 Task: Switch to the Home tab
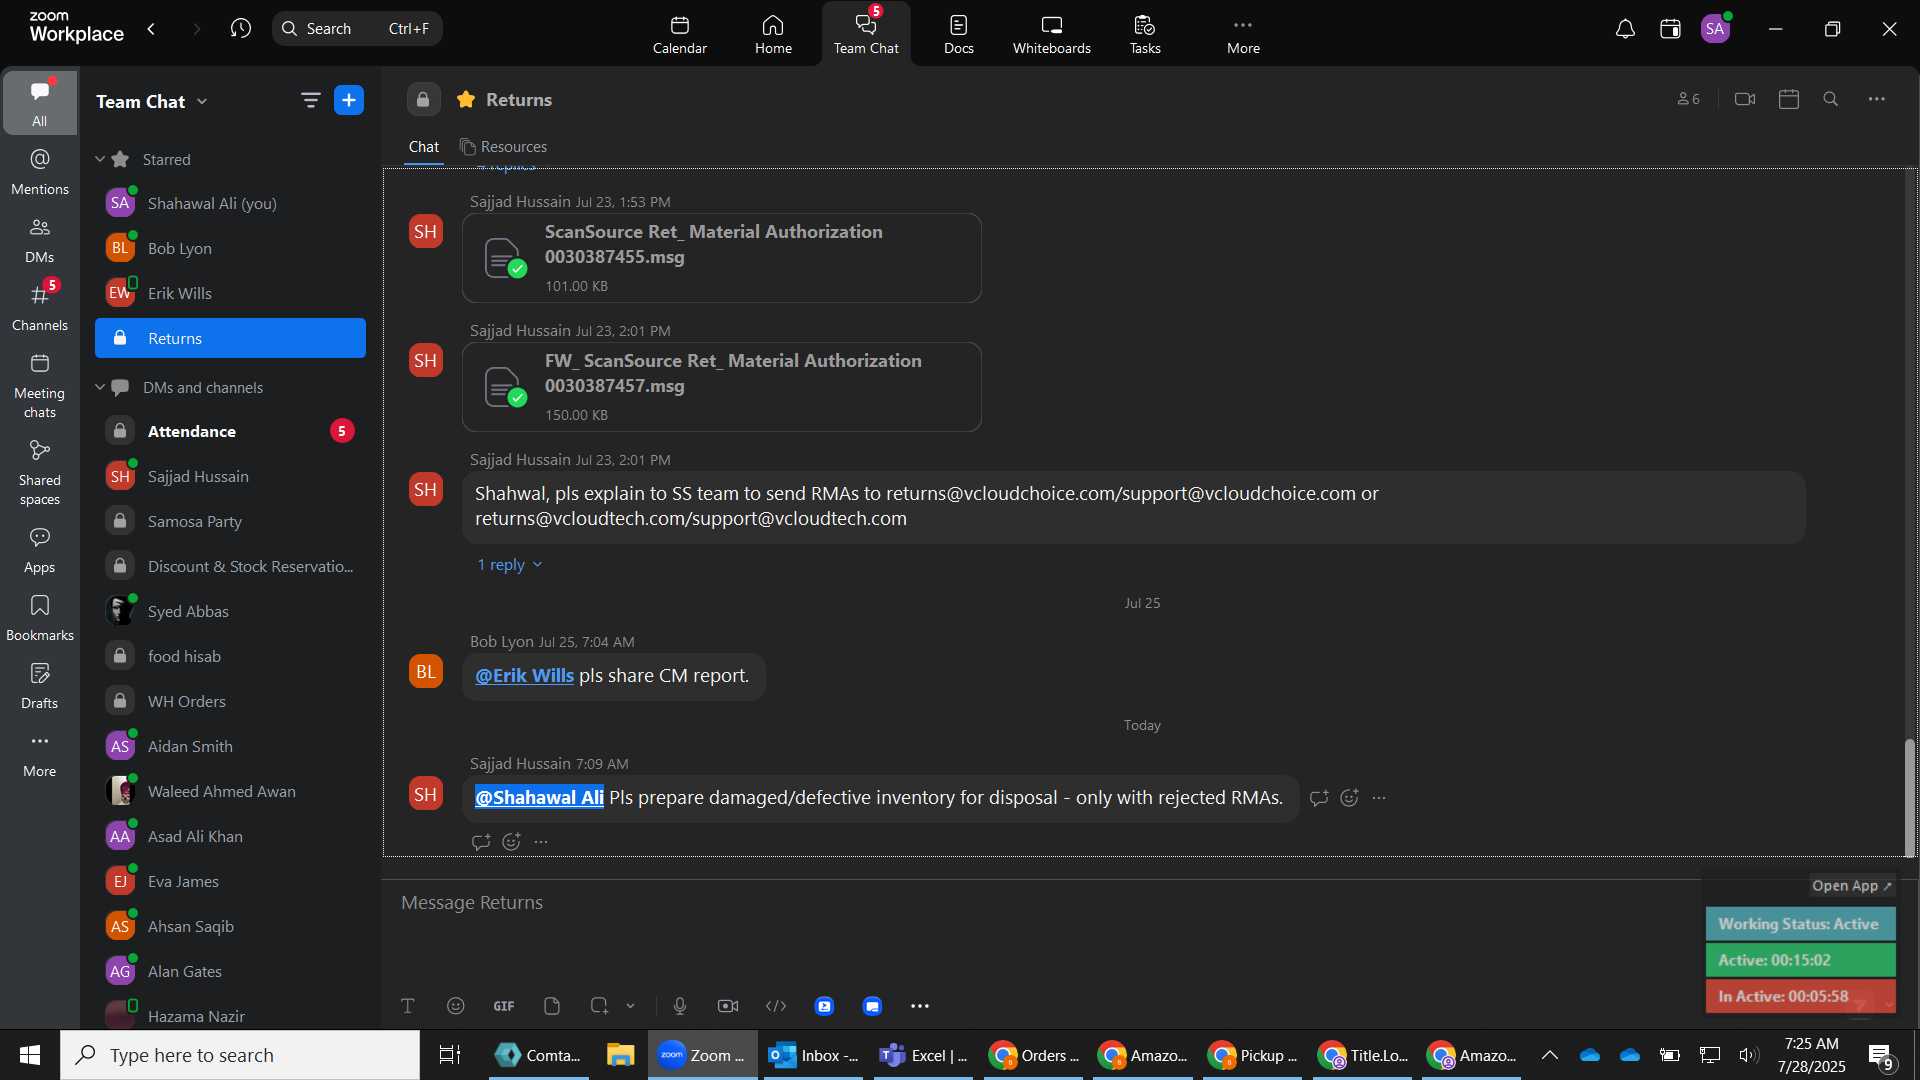coord(773,35)
